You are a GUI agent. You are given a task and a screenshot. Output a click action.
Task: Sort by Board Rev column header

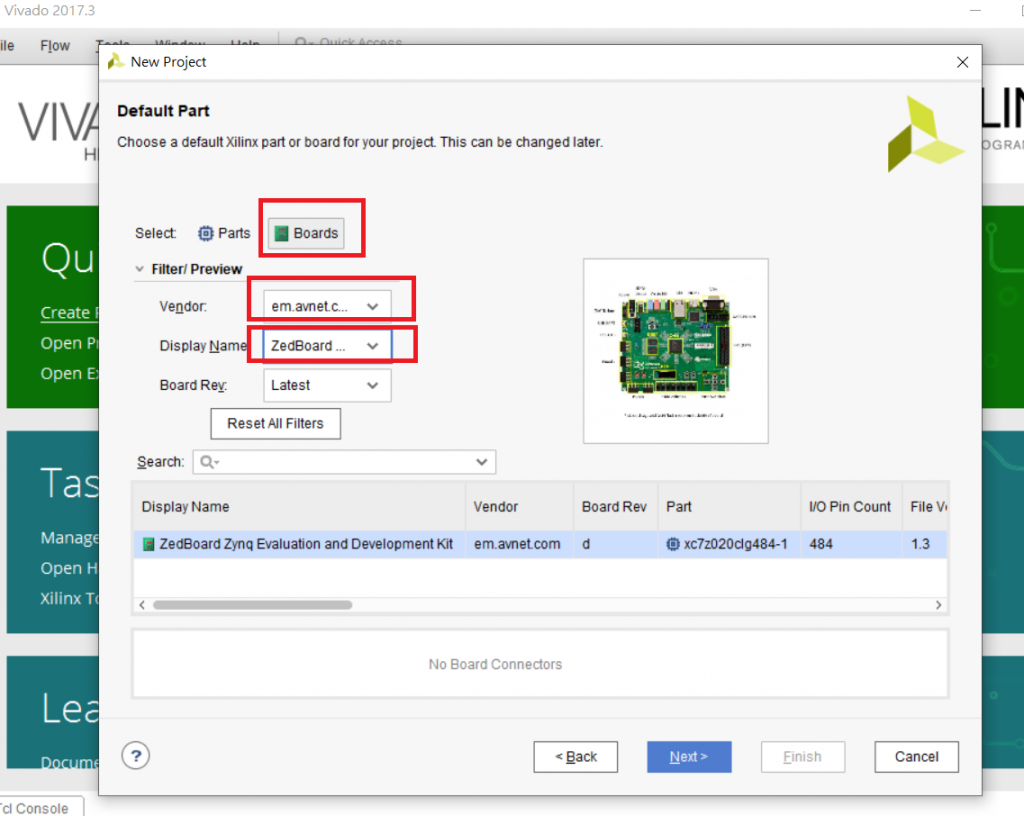coord(615,507)
